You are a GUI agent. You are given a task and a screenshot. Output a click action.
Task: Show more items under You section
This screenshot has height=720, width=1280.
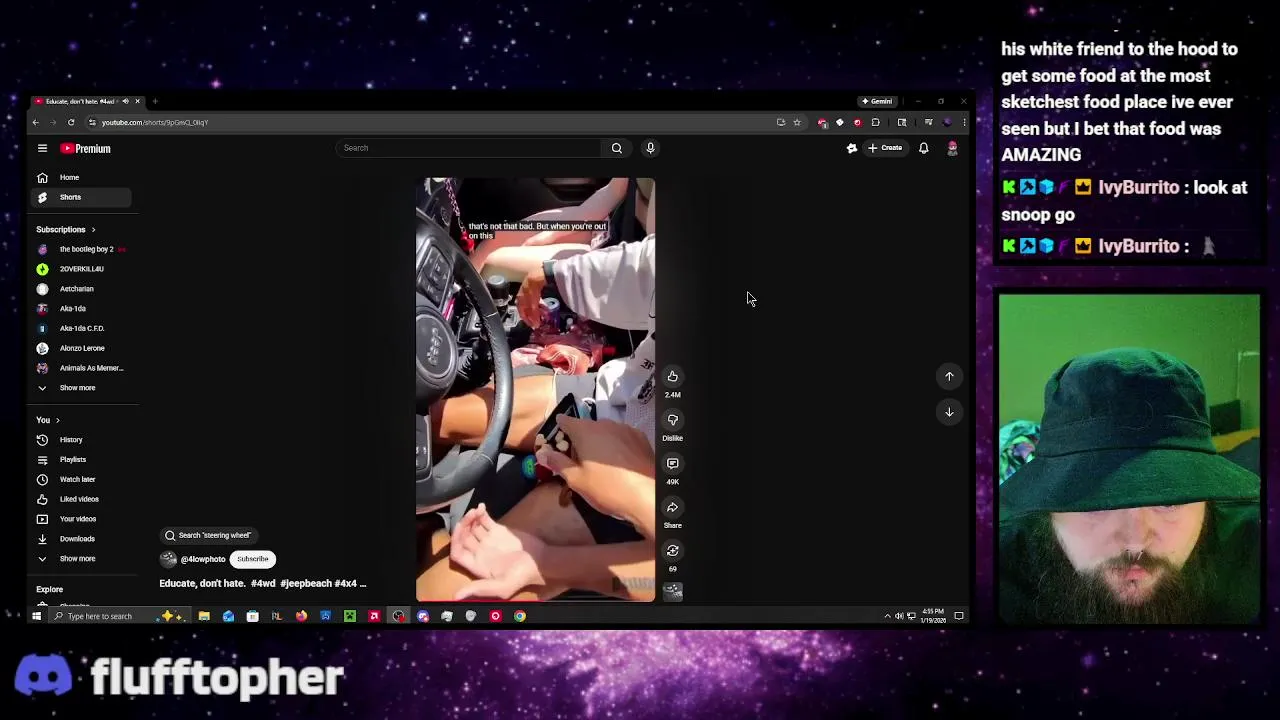pyautogui.click(x=80, y=559)
